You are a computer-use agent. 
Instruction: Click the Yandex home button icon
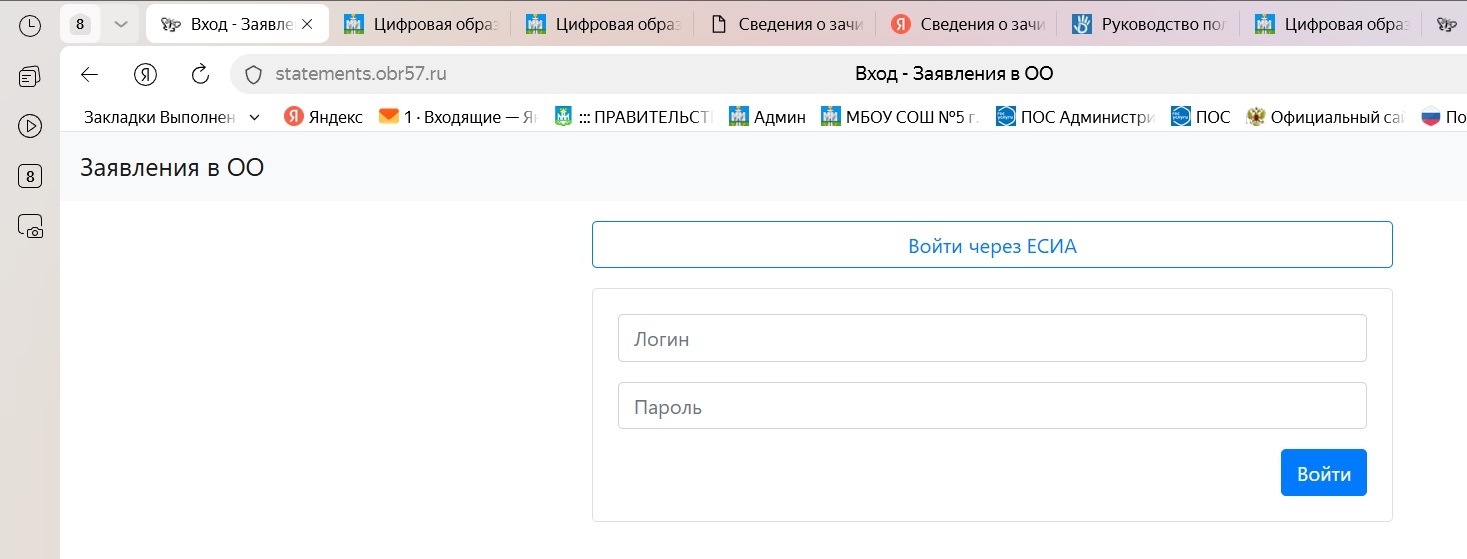[145, 74]
